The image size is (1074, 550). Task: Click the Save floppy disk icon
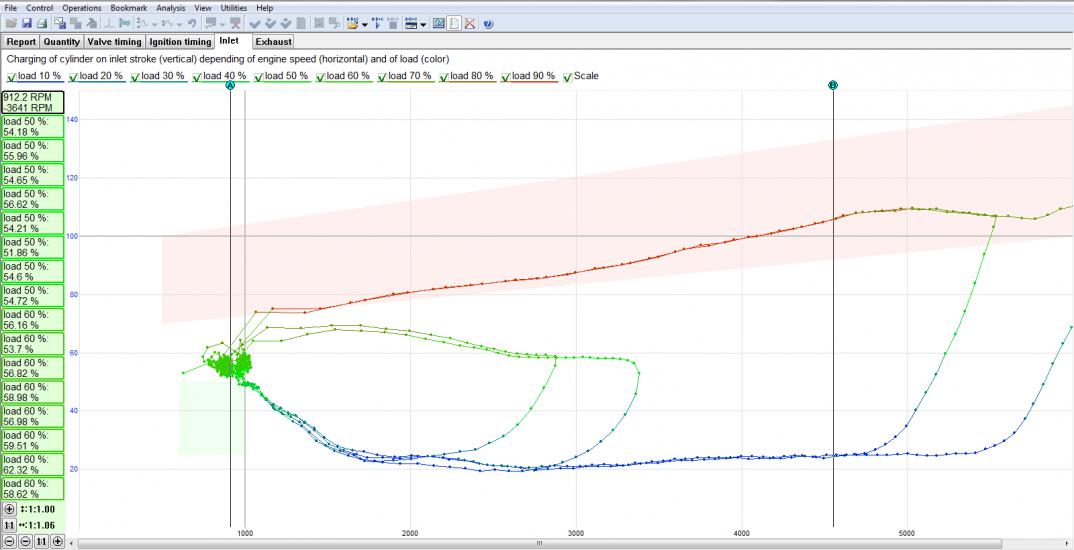[26, 23]
